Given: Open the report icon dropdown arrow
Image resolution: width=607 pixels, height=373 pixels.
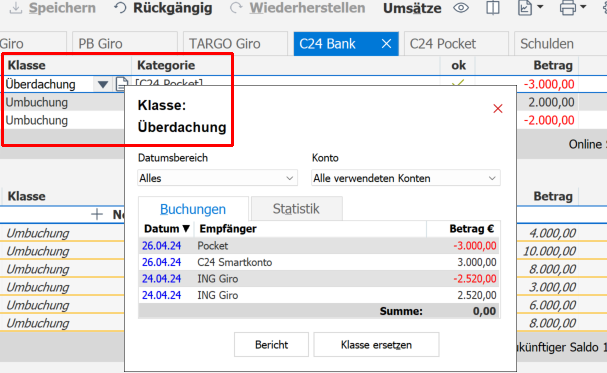Looking at the screenshot, I should tap(540, 7).
